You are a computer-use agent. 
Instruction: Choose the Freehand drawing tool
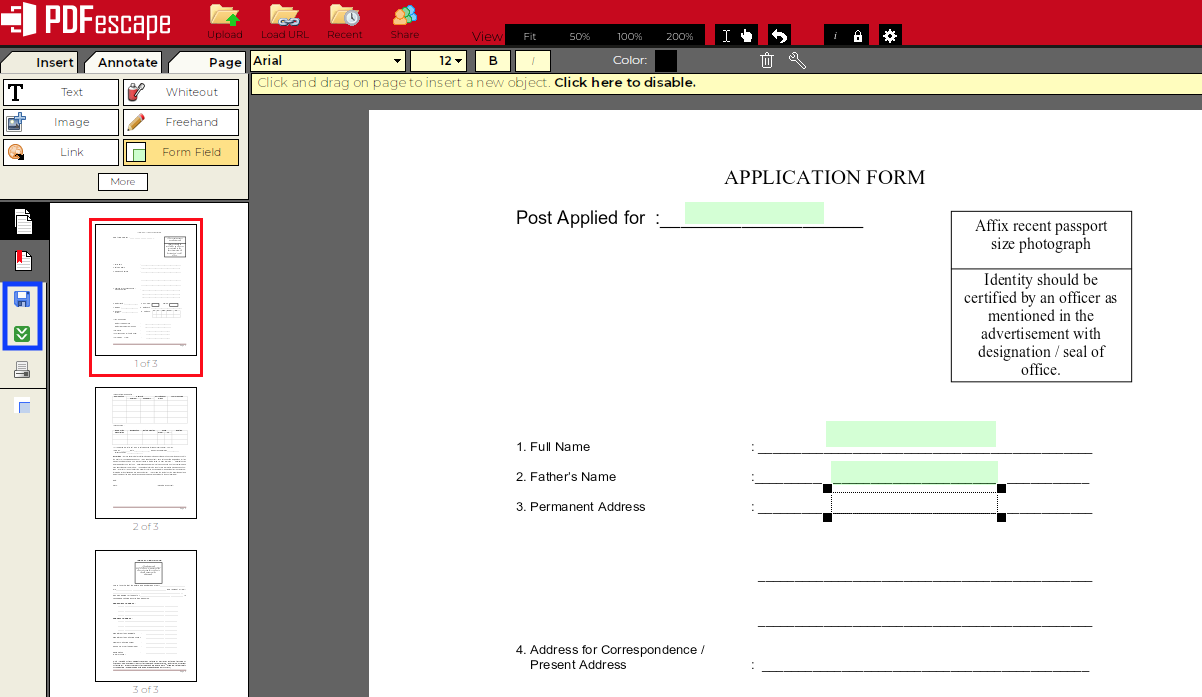click(x=181, y=122)
